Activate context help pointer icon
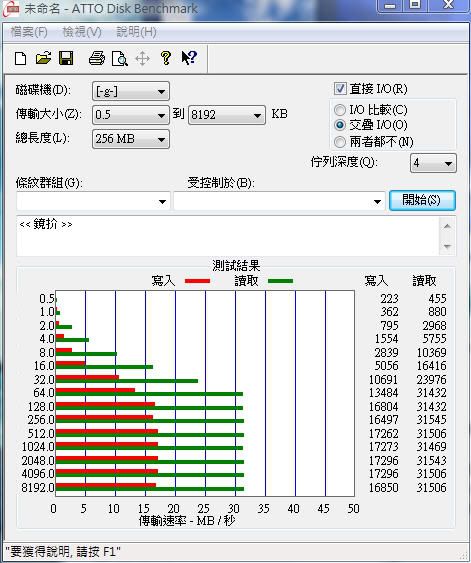Screen dimensions: 471x563 click(189, 58)
